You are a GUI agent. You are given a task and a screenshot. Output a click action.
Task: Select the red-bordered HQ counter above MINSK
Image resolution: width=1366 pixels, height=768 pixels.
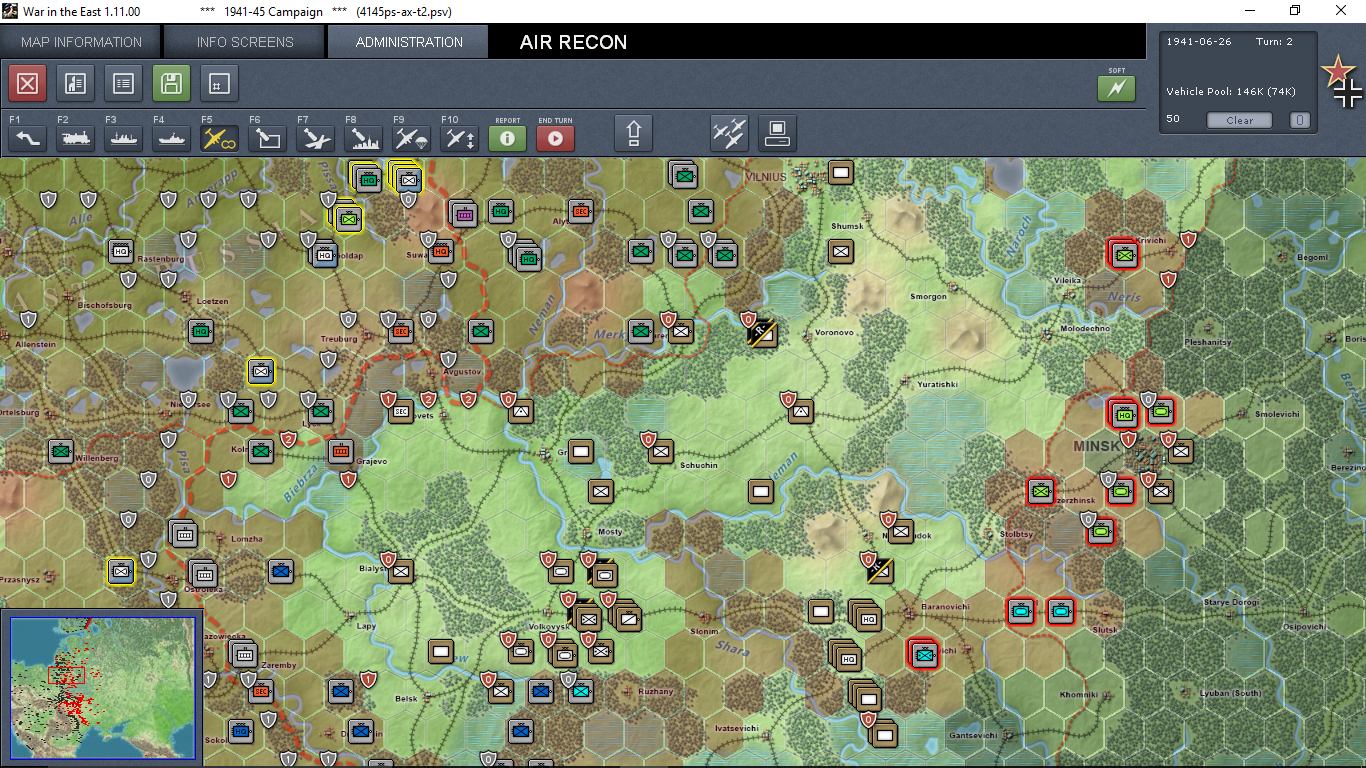pos(1123,413)
